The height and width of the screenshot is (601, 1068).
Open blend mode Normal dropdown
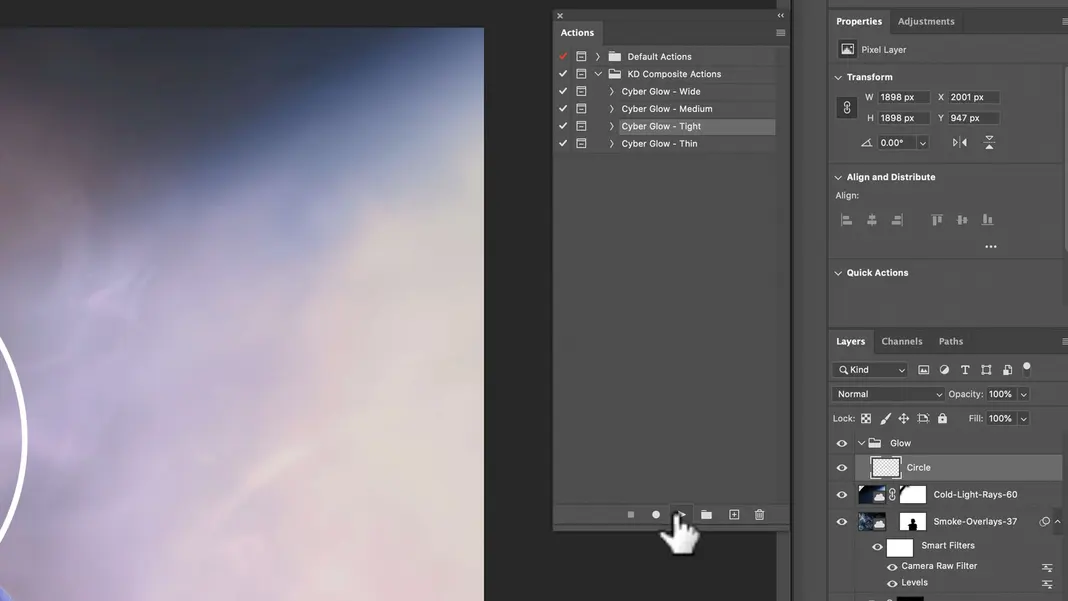(x=888, y=395)
